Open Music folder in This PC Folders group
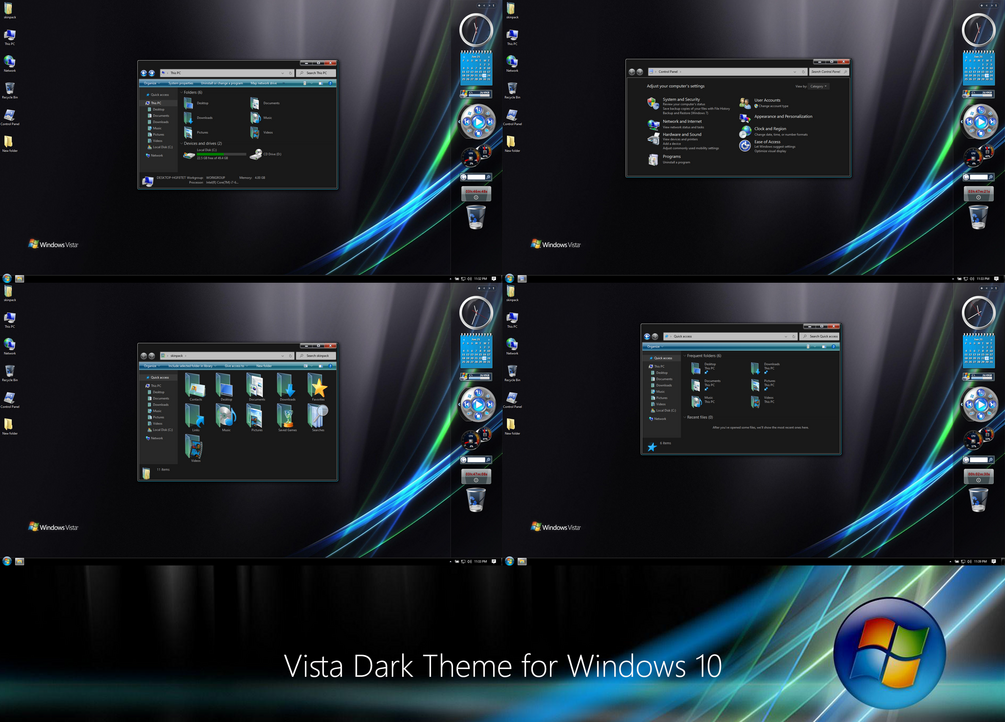Image resolution: width=1005 pixels, height=722 pixels. point(261,118)
